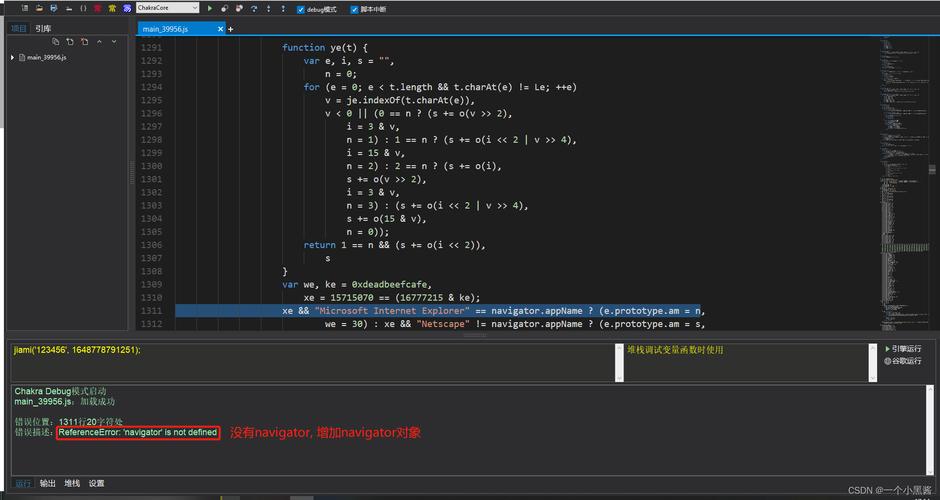Click the debug icon left of step-over arrow
The image size is (940, 500).
click(x=239, y=8)
